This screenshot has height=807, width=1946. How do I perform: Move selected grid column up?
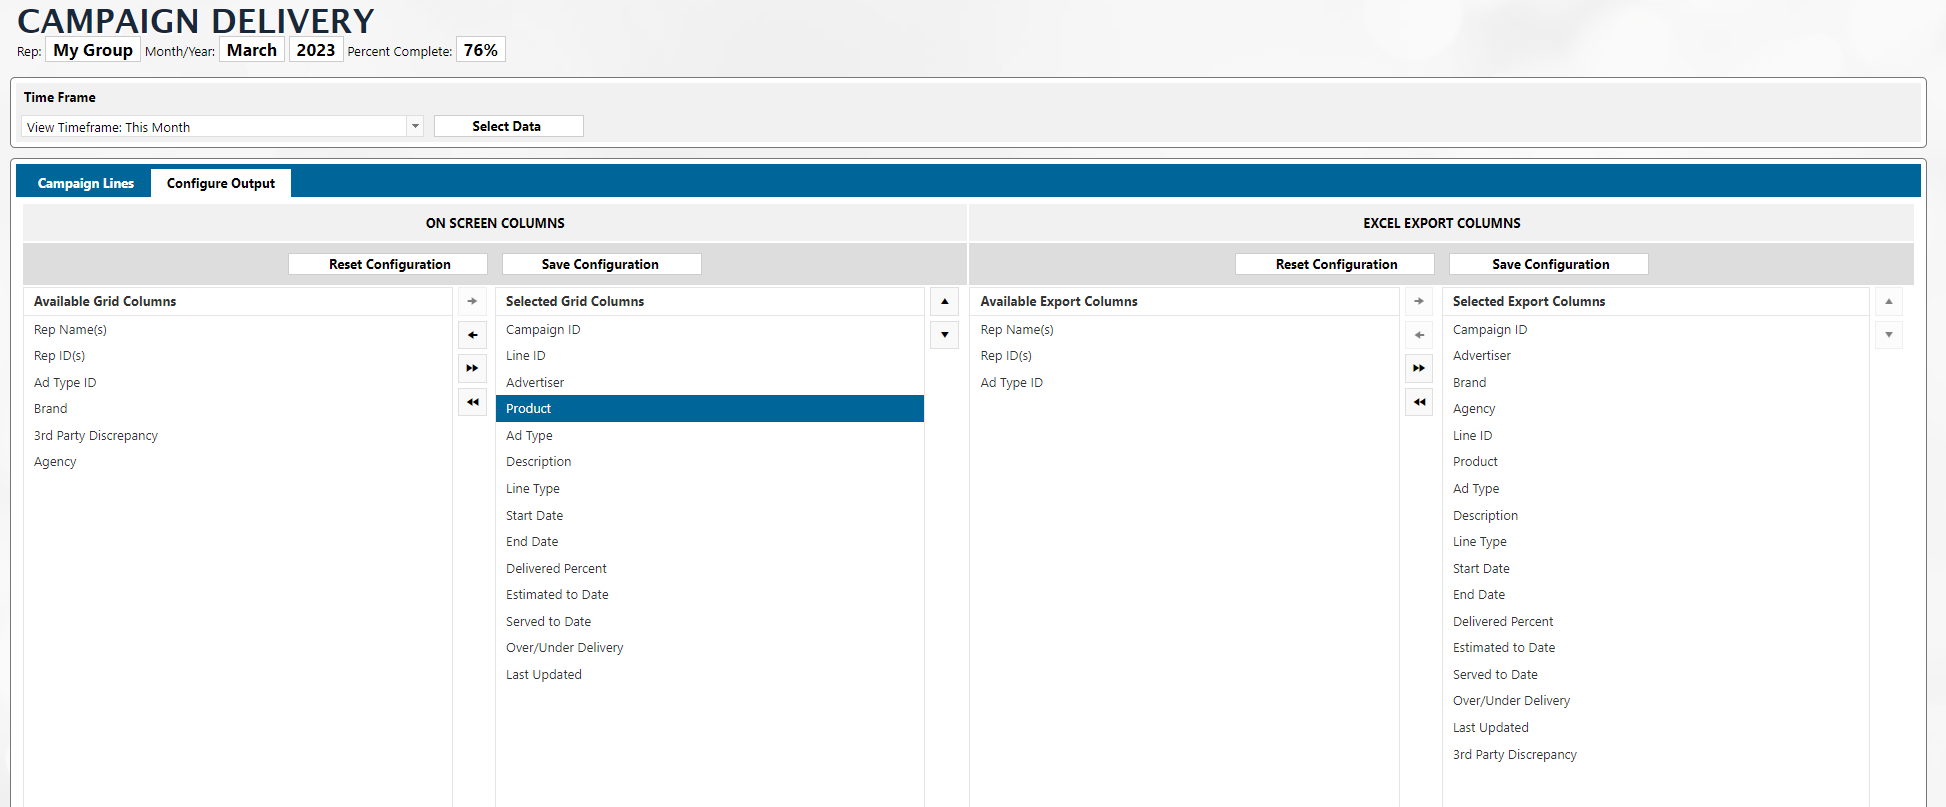(x=944, y=301)
